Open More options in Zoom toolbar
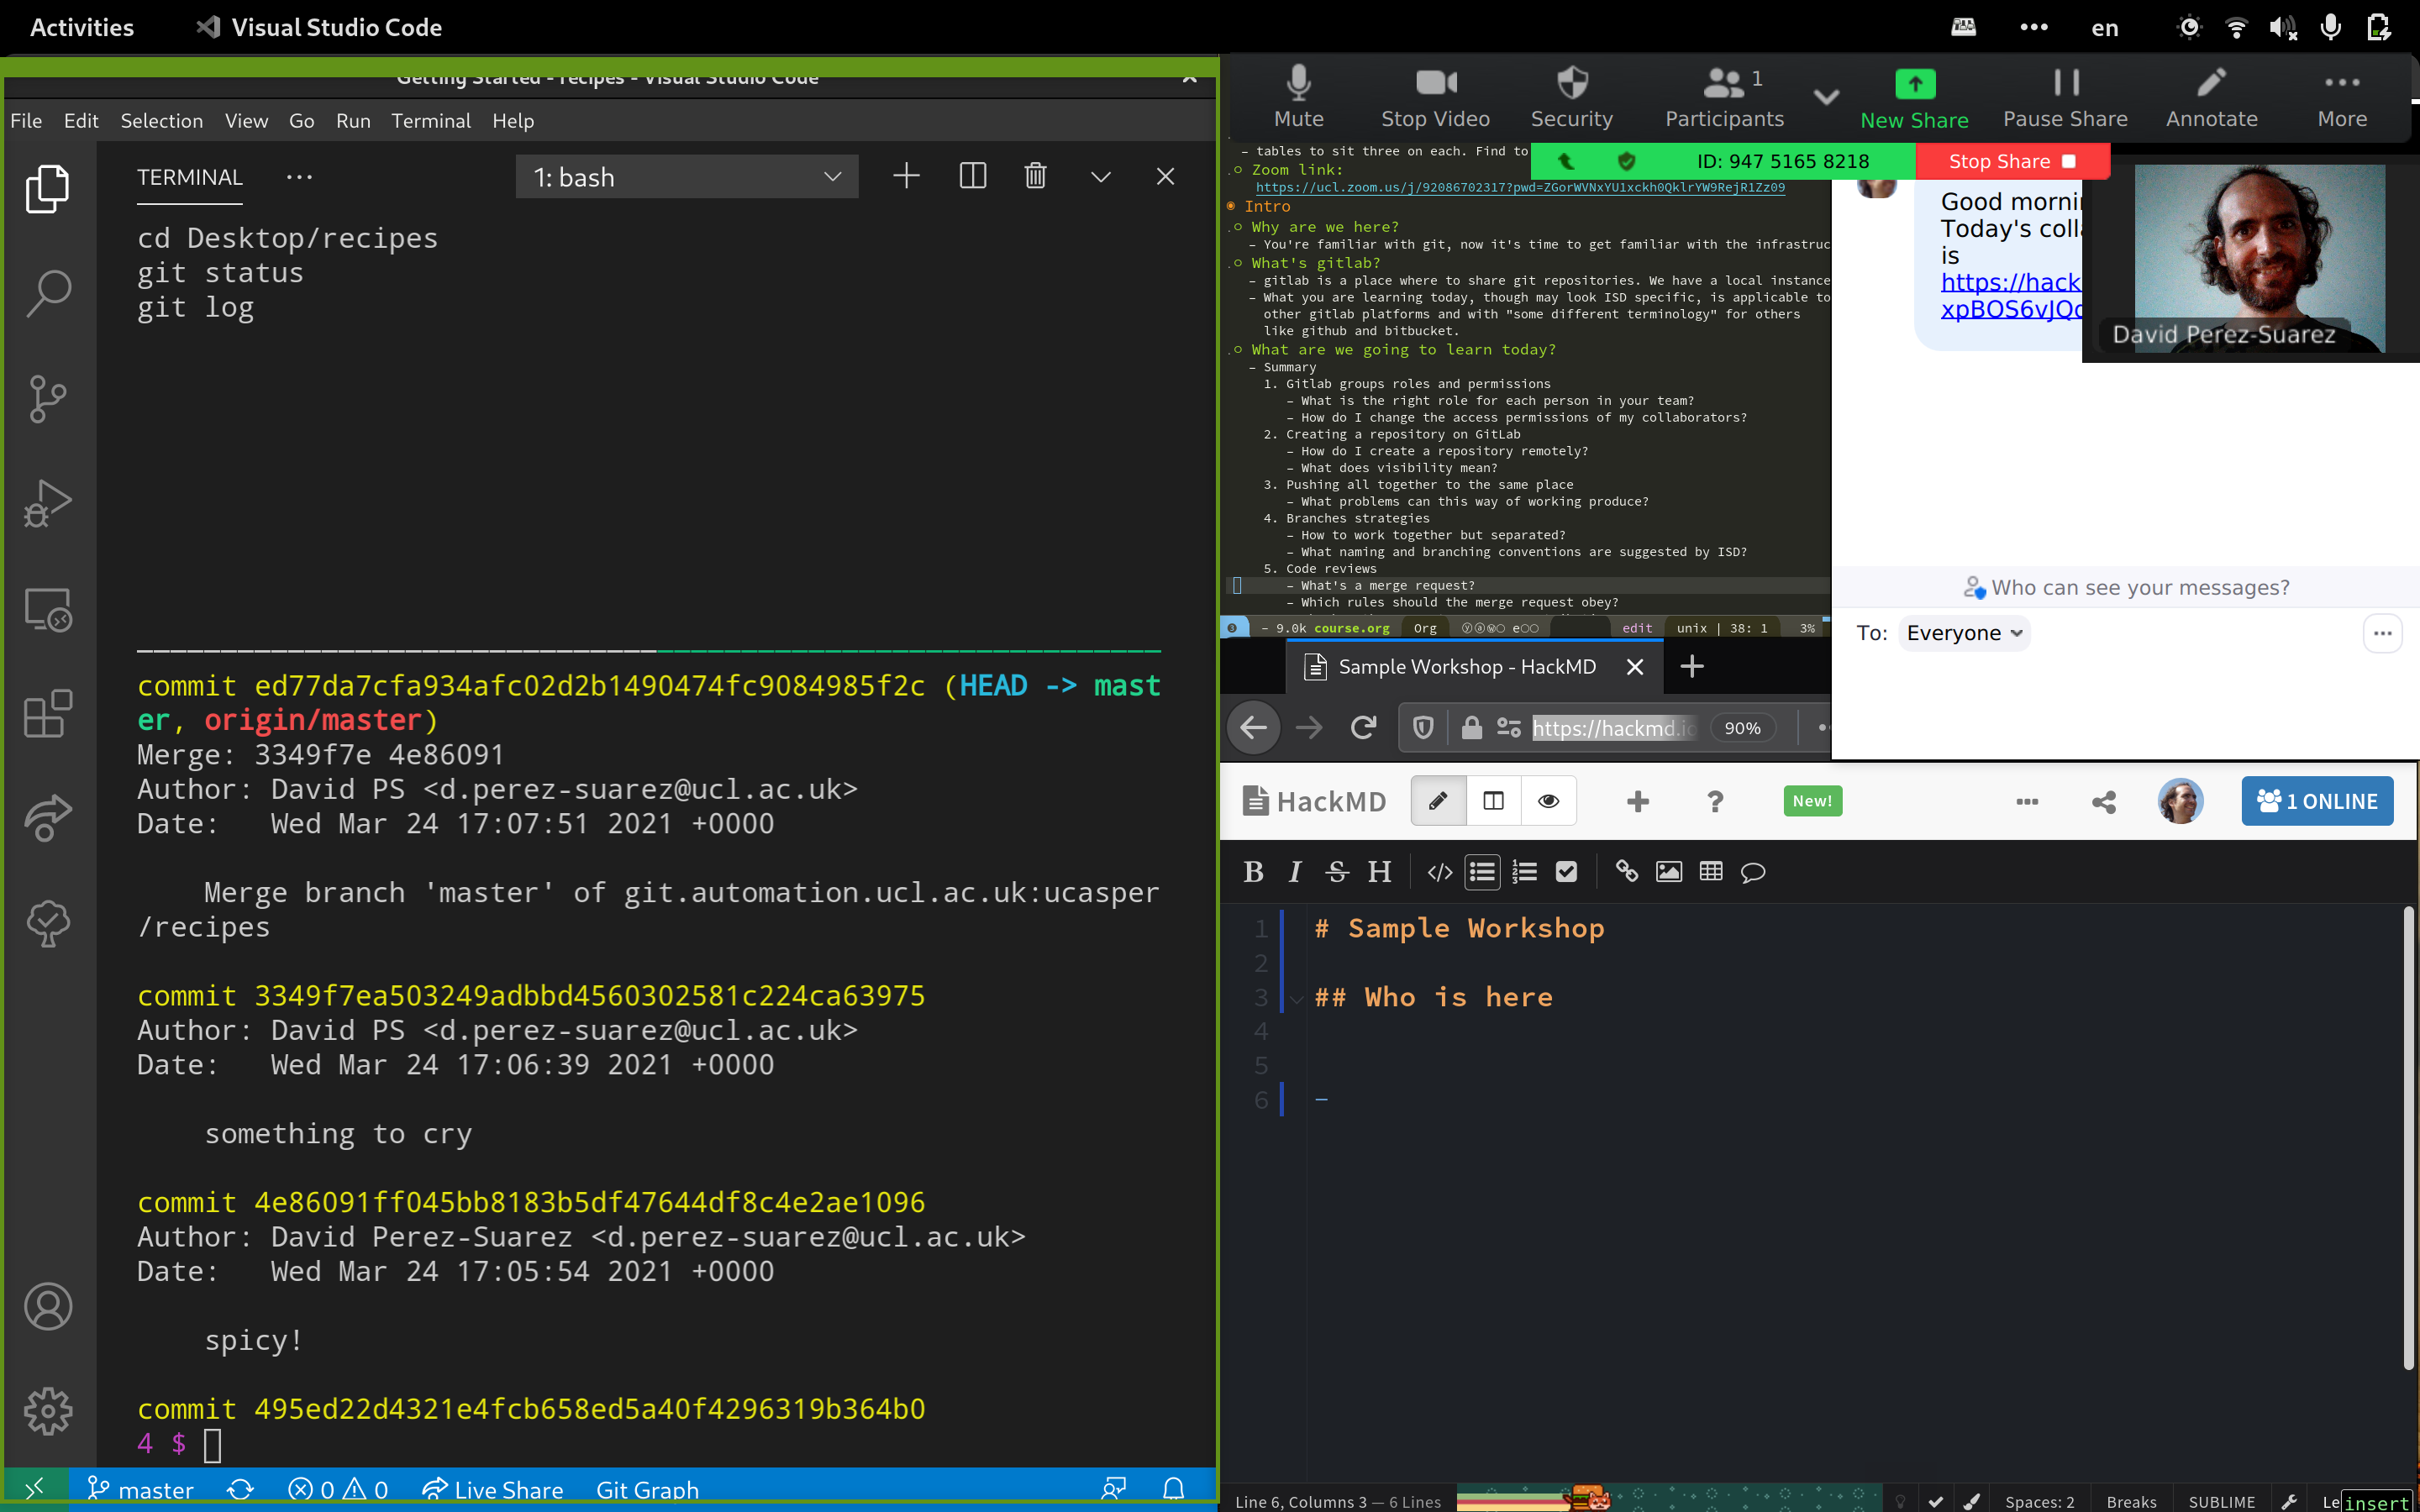 2342,97
